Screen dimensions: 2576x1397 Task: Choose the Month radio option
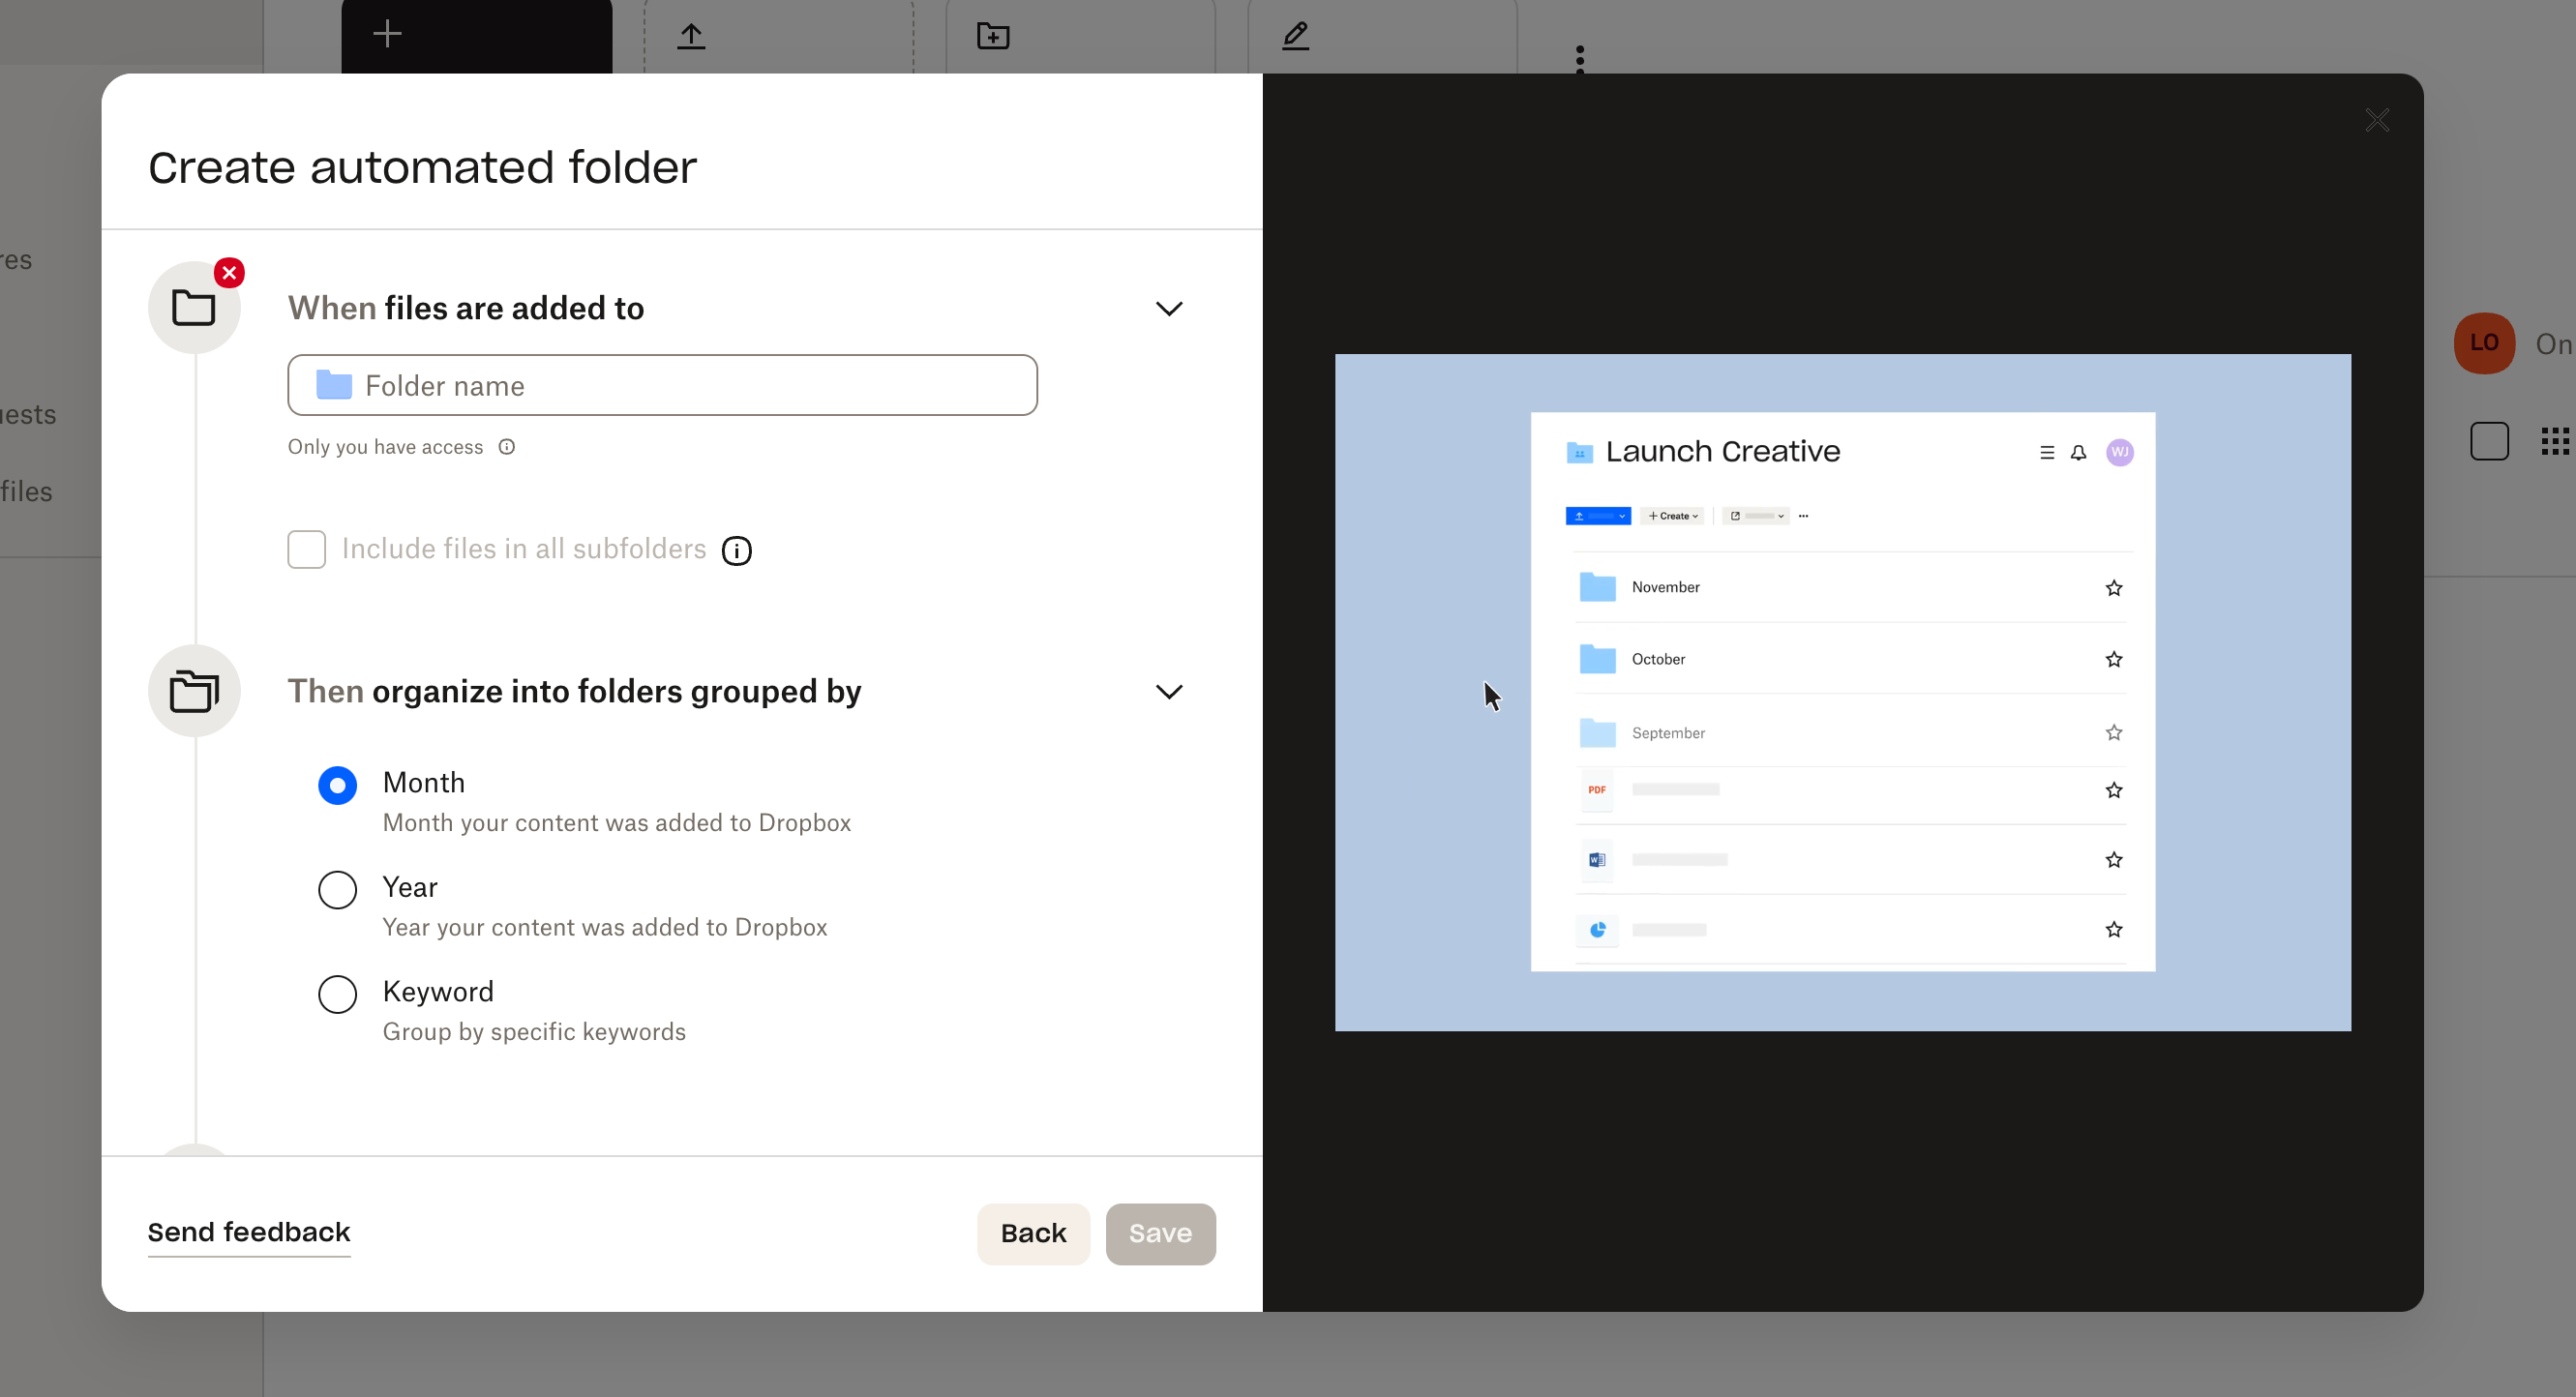pyautogui.click(x=337, y=785)
